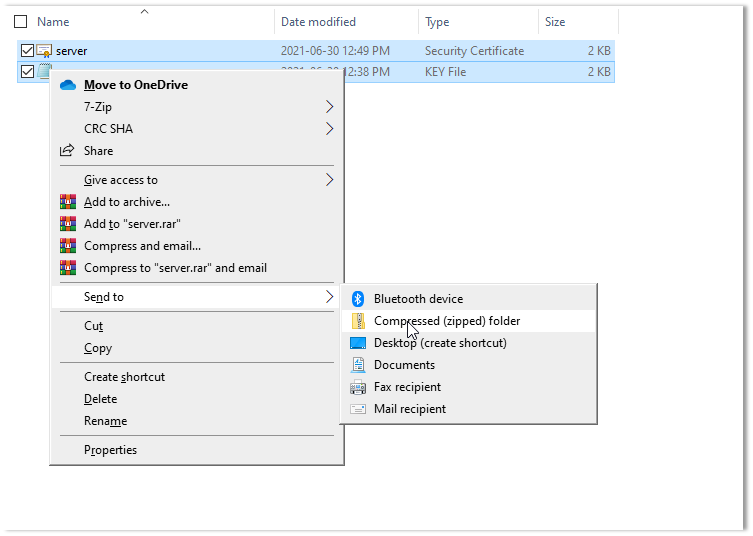The width and height of the screenshot is (753, 536).
Task: Click the Size column header
Action: (x=555, y=22)
